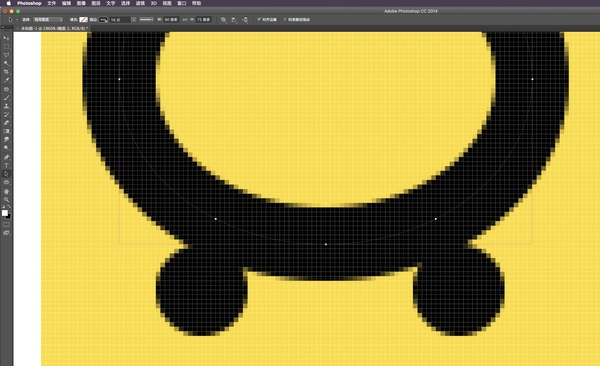The height and width of the screenshot is (366, 600).
Task: Select the Type tool
Action: [7, 166]
